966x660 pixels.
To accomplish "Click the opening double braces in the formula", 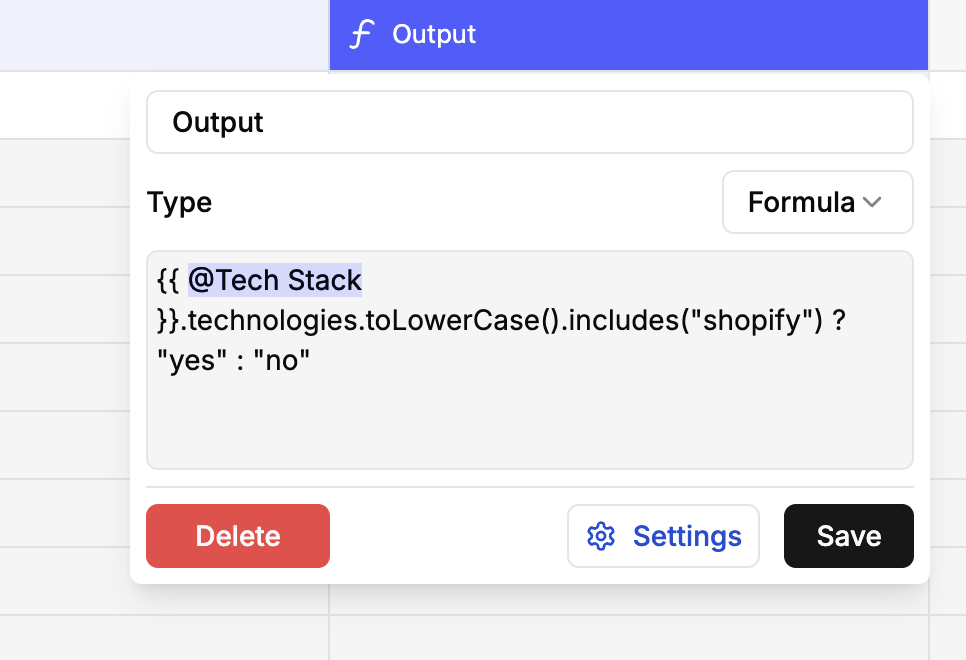I will (x=168, y=280).
